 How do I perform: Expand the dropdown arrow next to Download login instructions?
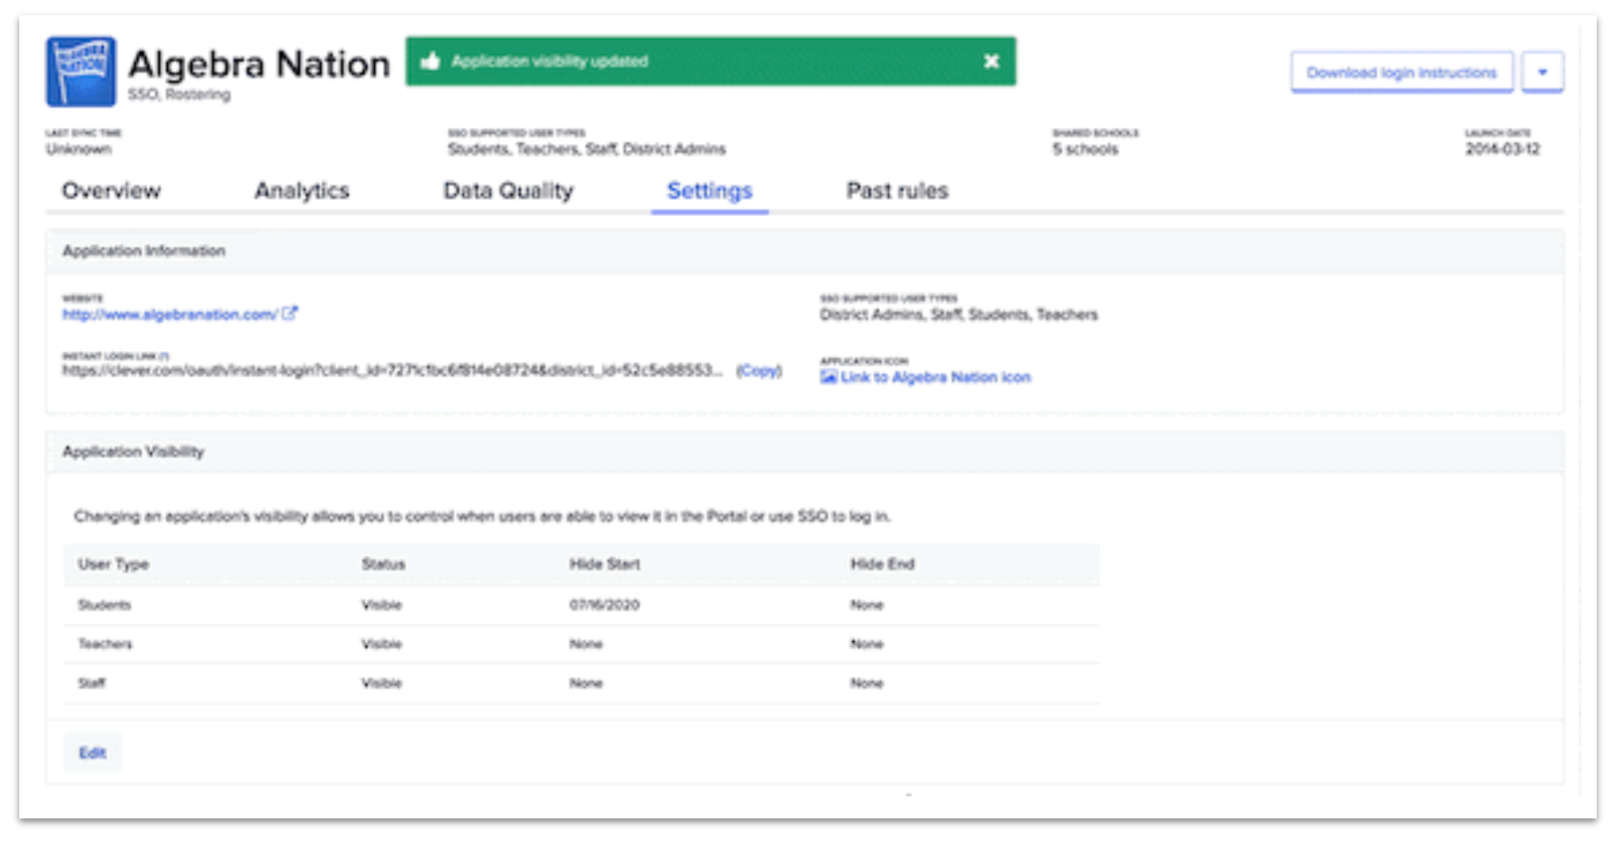(1542, 72)
